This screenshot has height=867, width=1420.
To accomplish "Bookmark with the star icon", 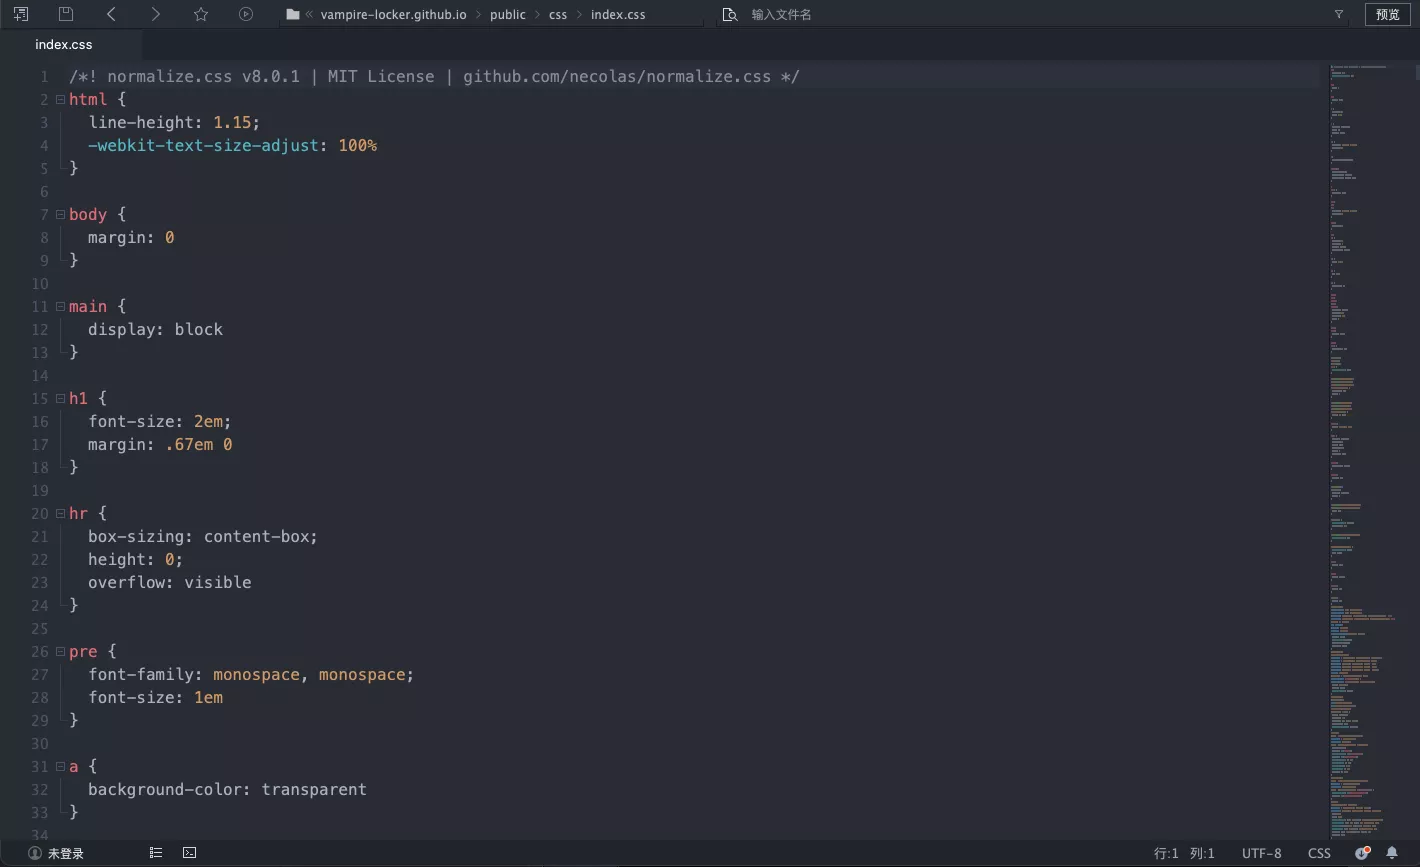I will [201, 14].
